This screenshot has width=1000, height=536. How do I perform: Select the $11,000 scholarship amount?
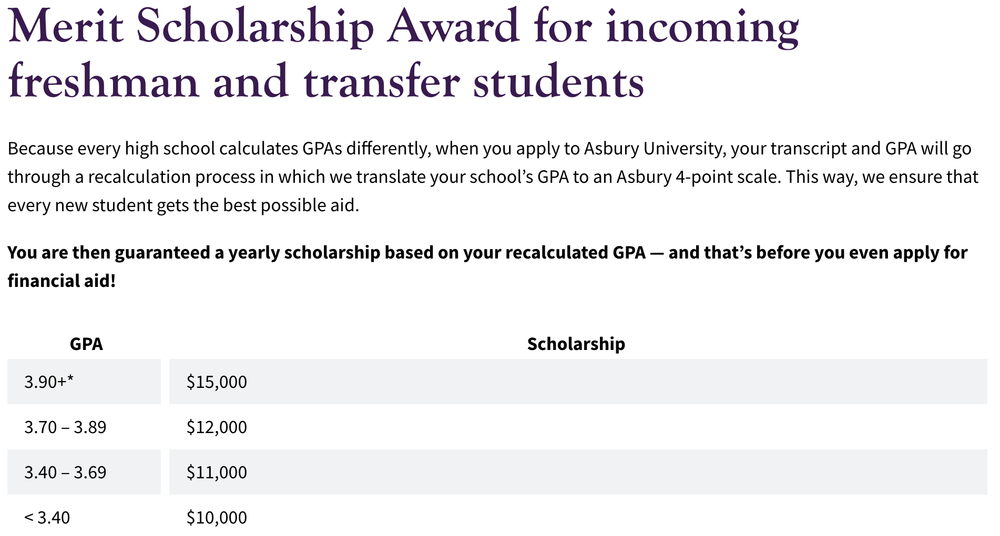point(217,472)
